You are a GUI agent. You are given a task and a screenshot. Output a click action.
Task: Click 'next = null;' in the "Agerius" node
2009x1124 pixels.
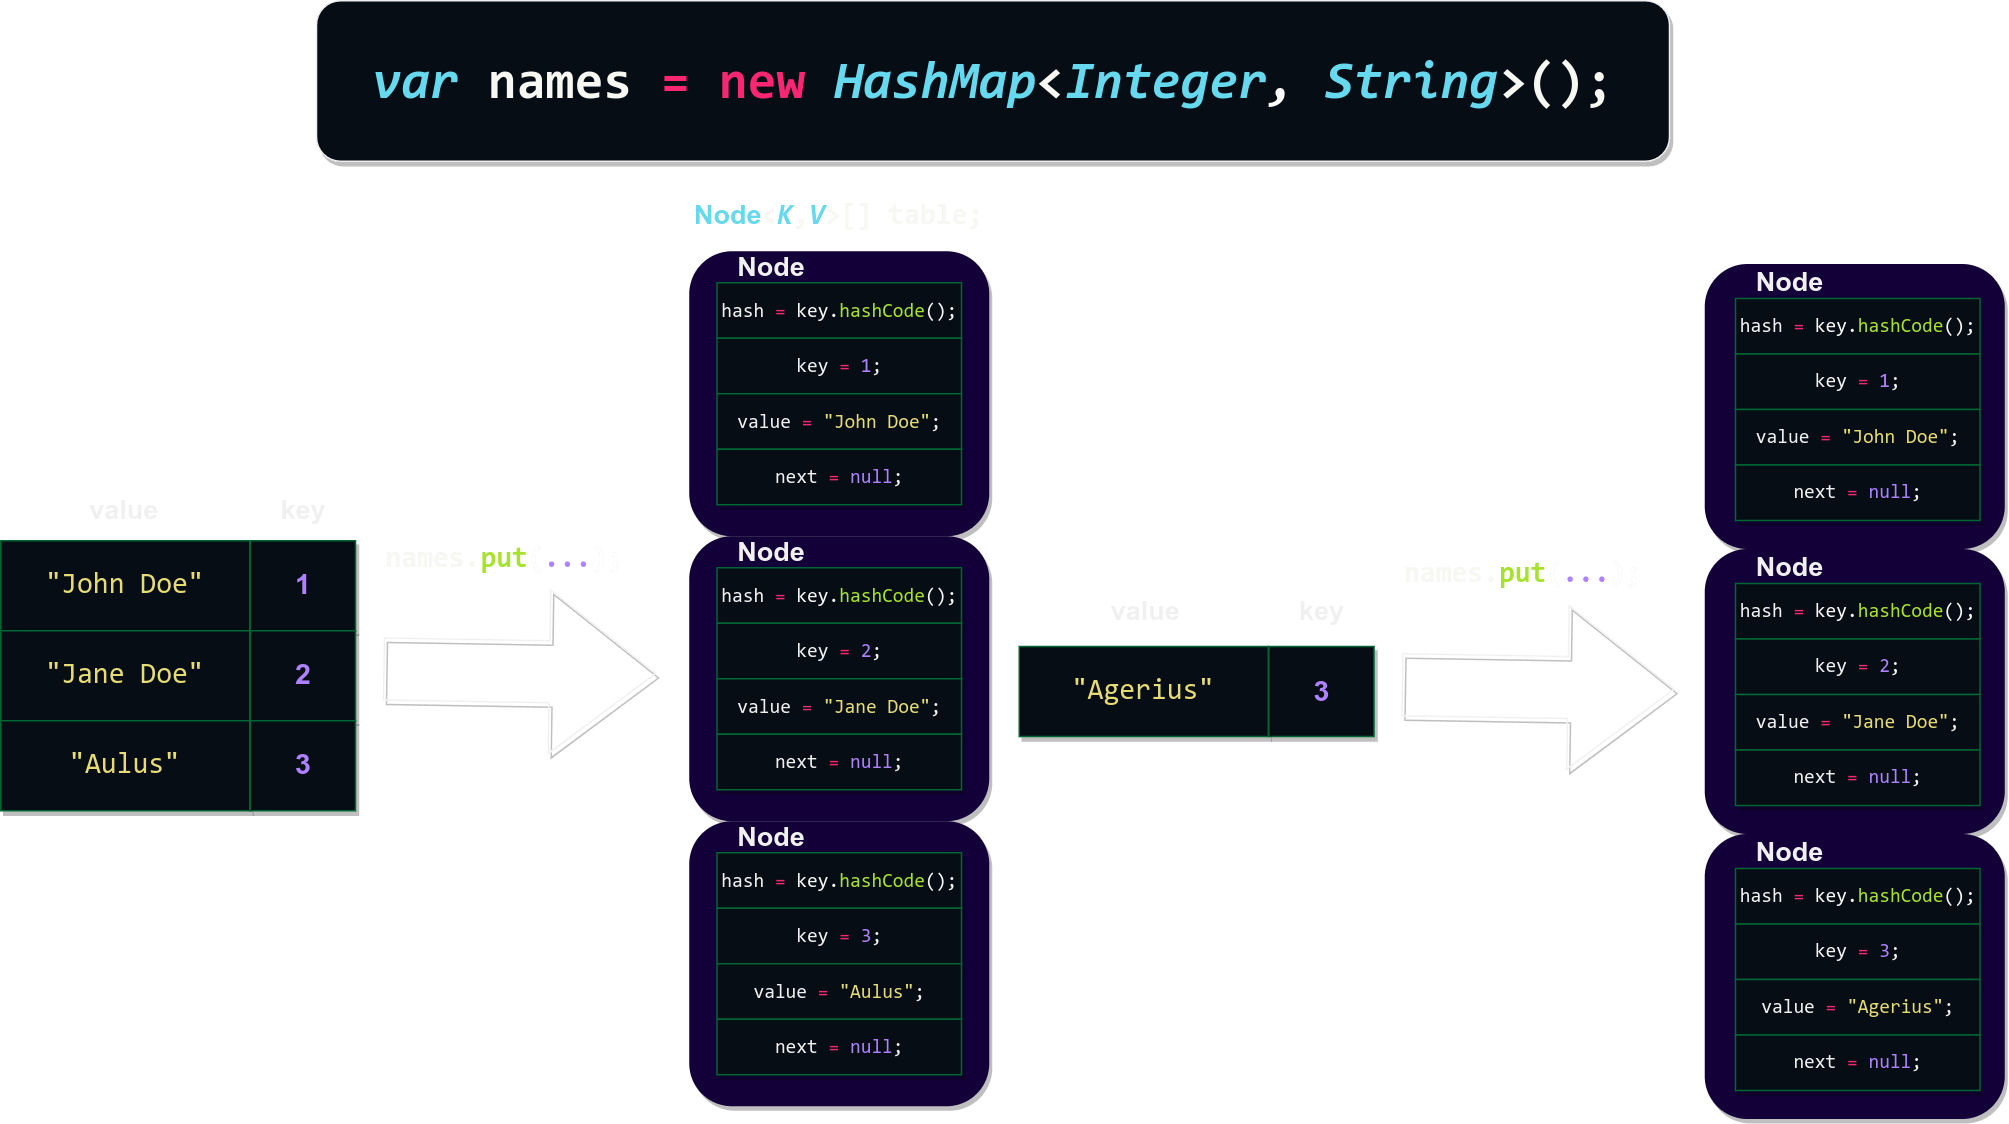pyautogui.click(x=1857, y=1062)
